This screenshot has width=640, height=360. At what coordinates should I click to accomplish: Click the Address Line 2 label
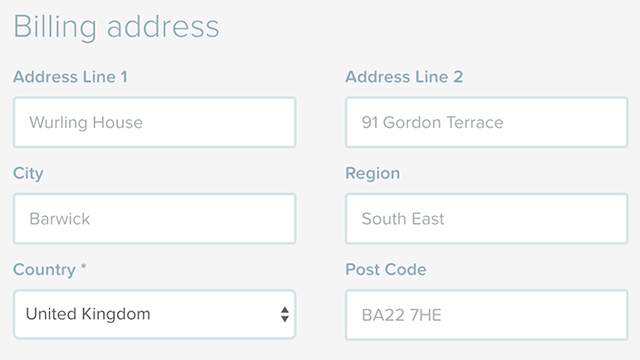[x=404, y=77]
